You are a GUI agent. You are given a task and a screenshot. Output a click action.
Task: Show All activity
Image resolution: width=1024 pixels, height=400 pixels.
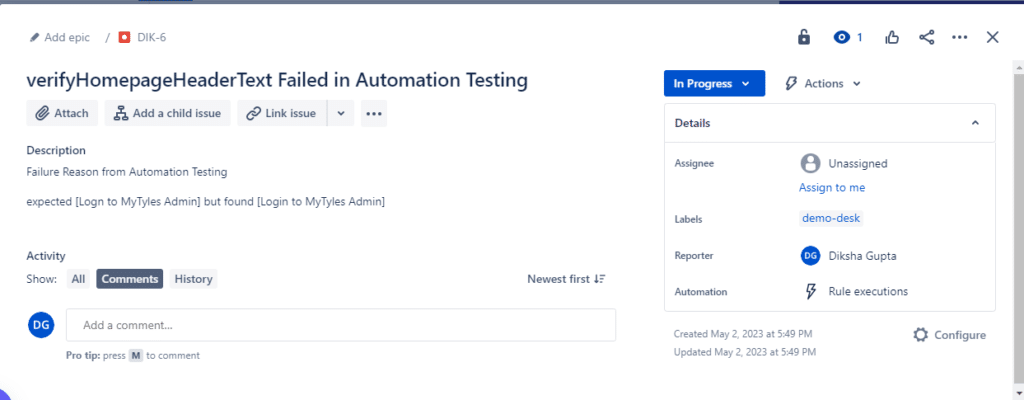pos(78,279)
